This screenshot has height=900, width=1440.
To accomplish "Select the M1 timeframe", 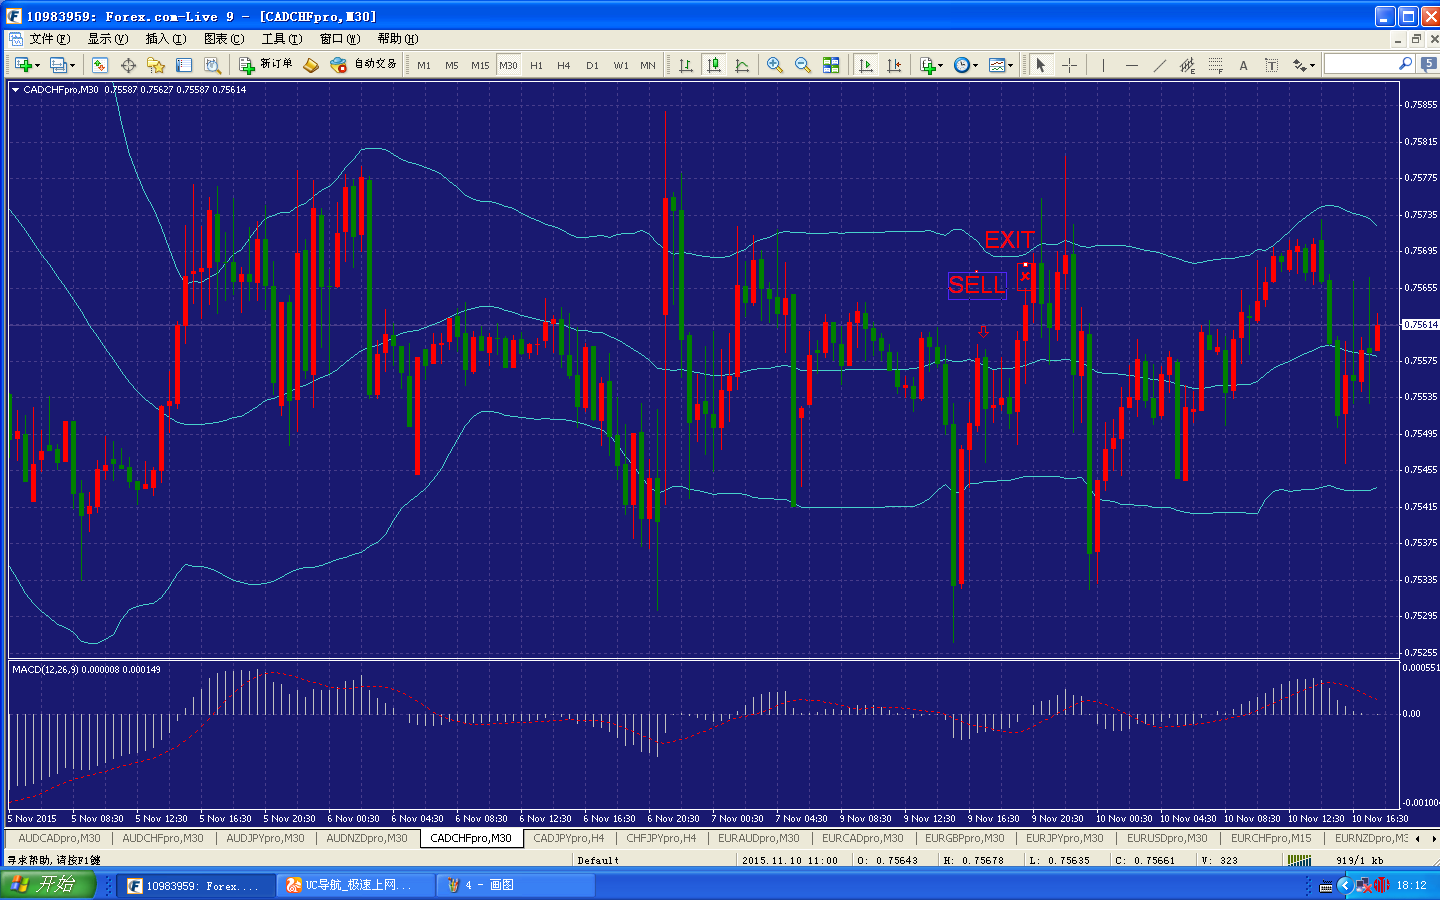I will click(424, 65).
